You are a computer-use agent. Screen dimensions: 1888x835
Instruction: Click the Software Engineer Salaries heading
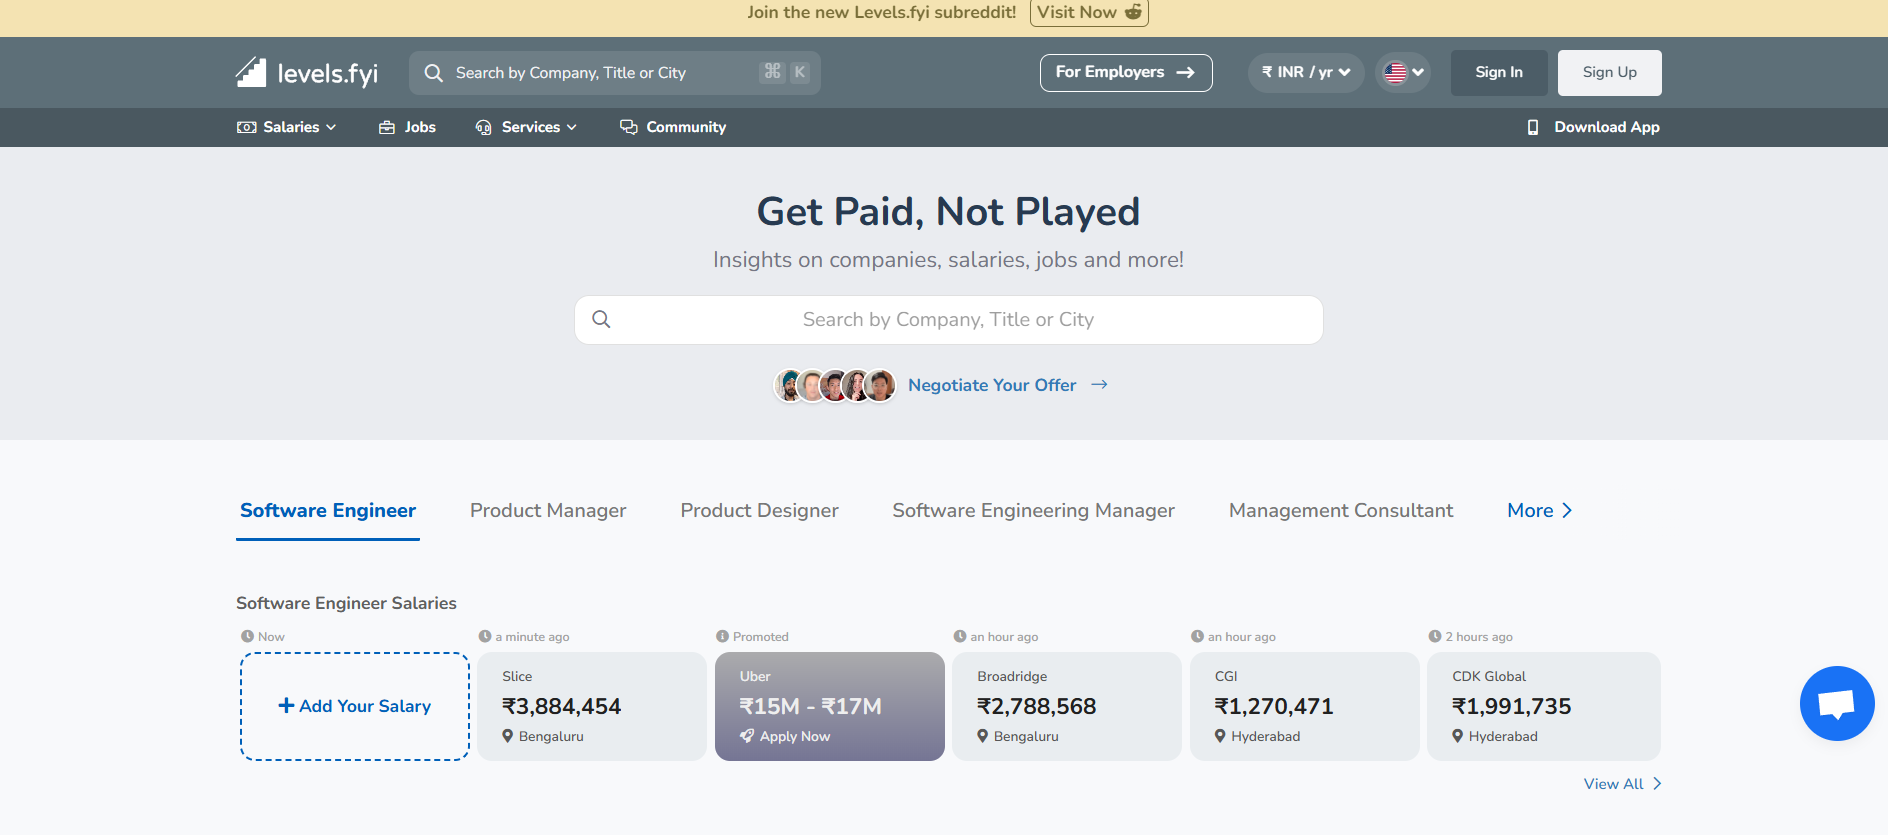point(346,603)
